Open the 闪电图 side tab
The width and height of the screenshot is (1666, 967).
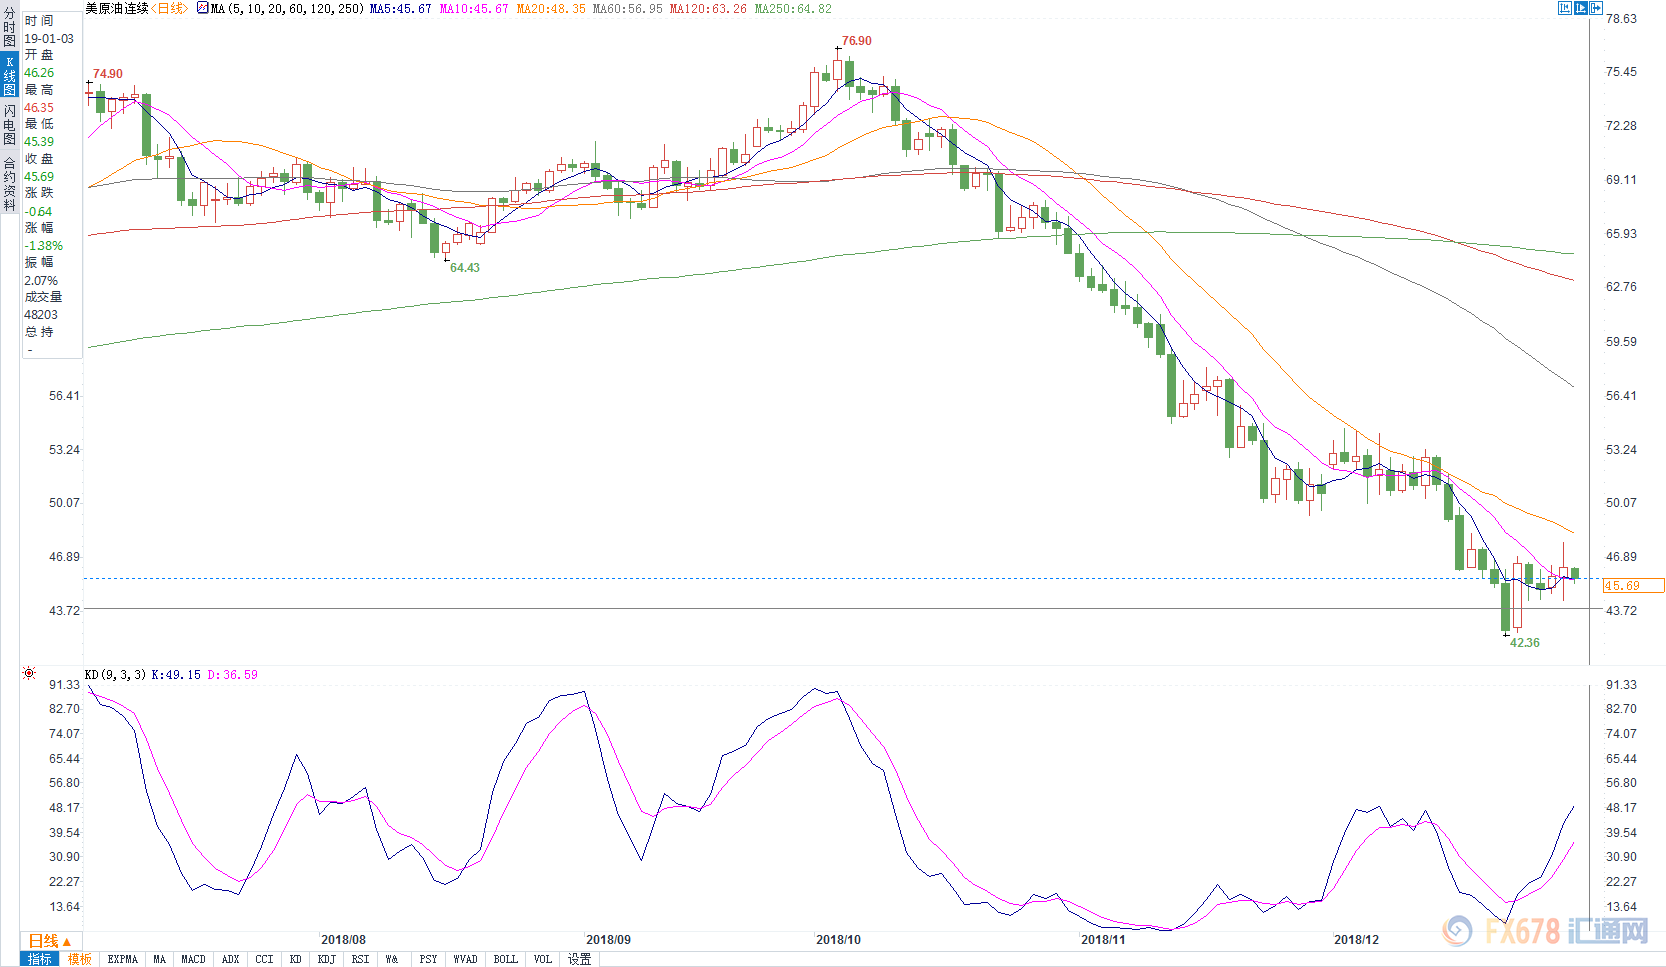[x=9, y=125]
